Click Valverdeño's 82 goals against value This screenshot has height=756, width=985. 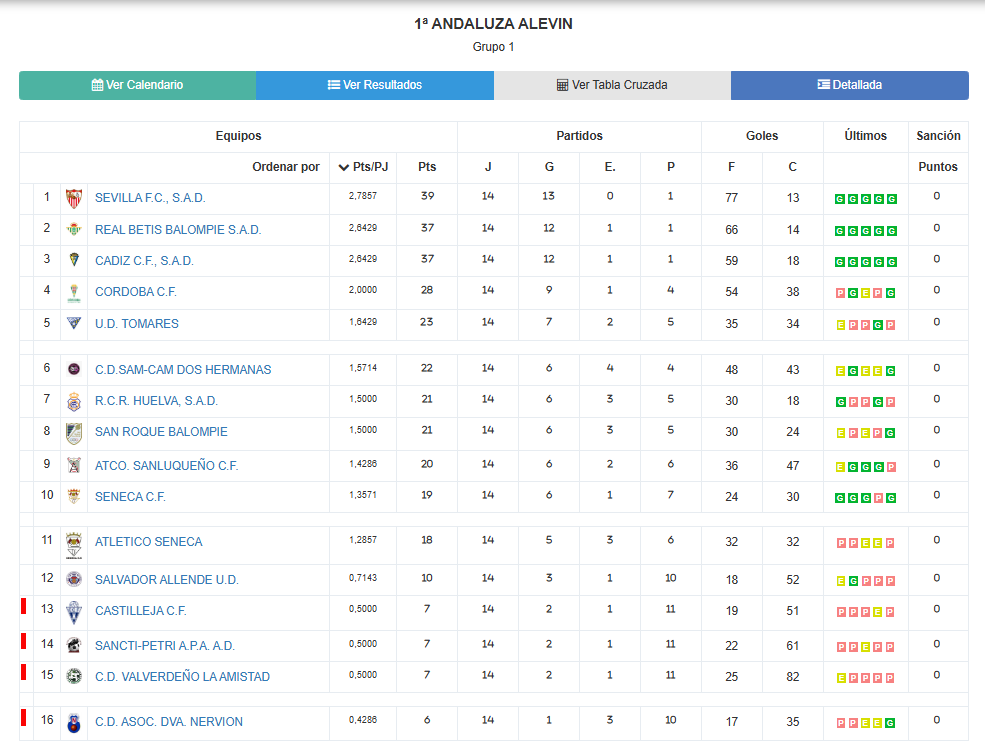click(793, 677)
